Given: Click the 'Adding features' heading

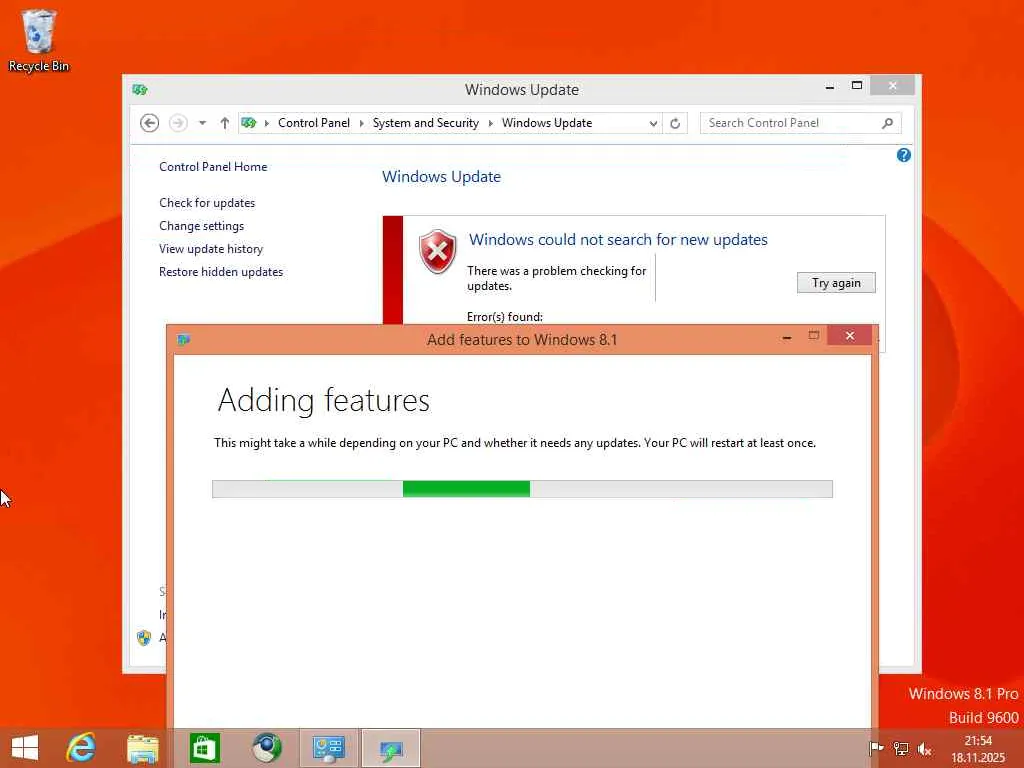Looking at the screenshot, I should 324,400.
